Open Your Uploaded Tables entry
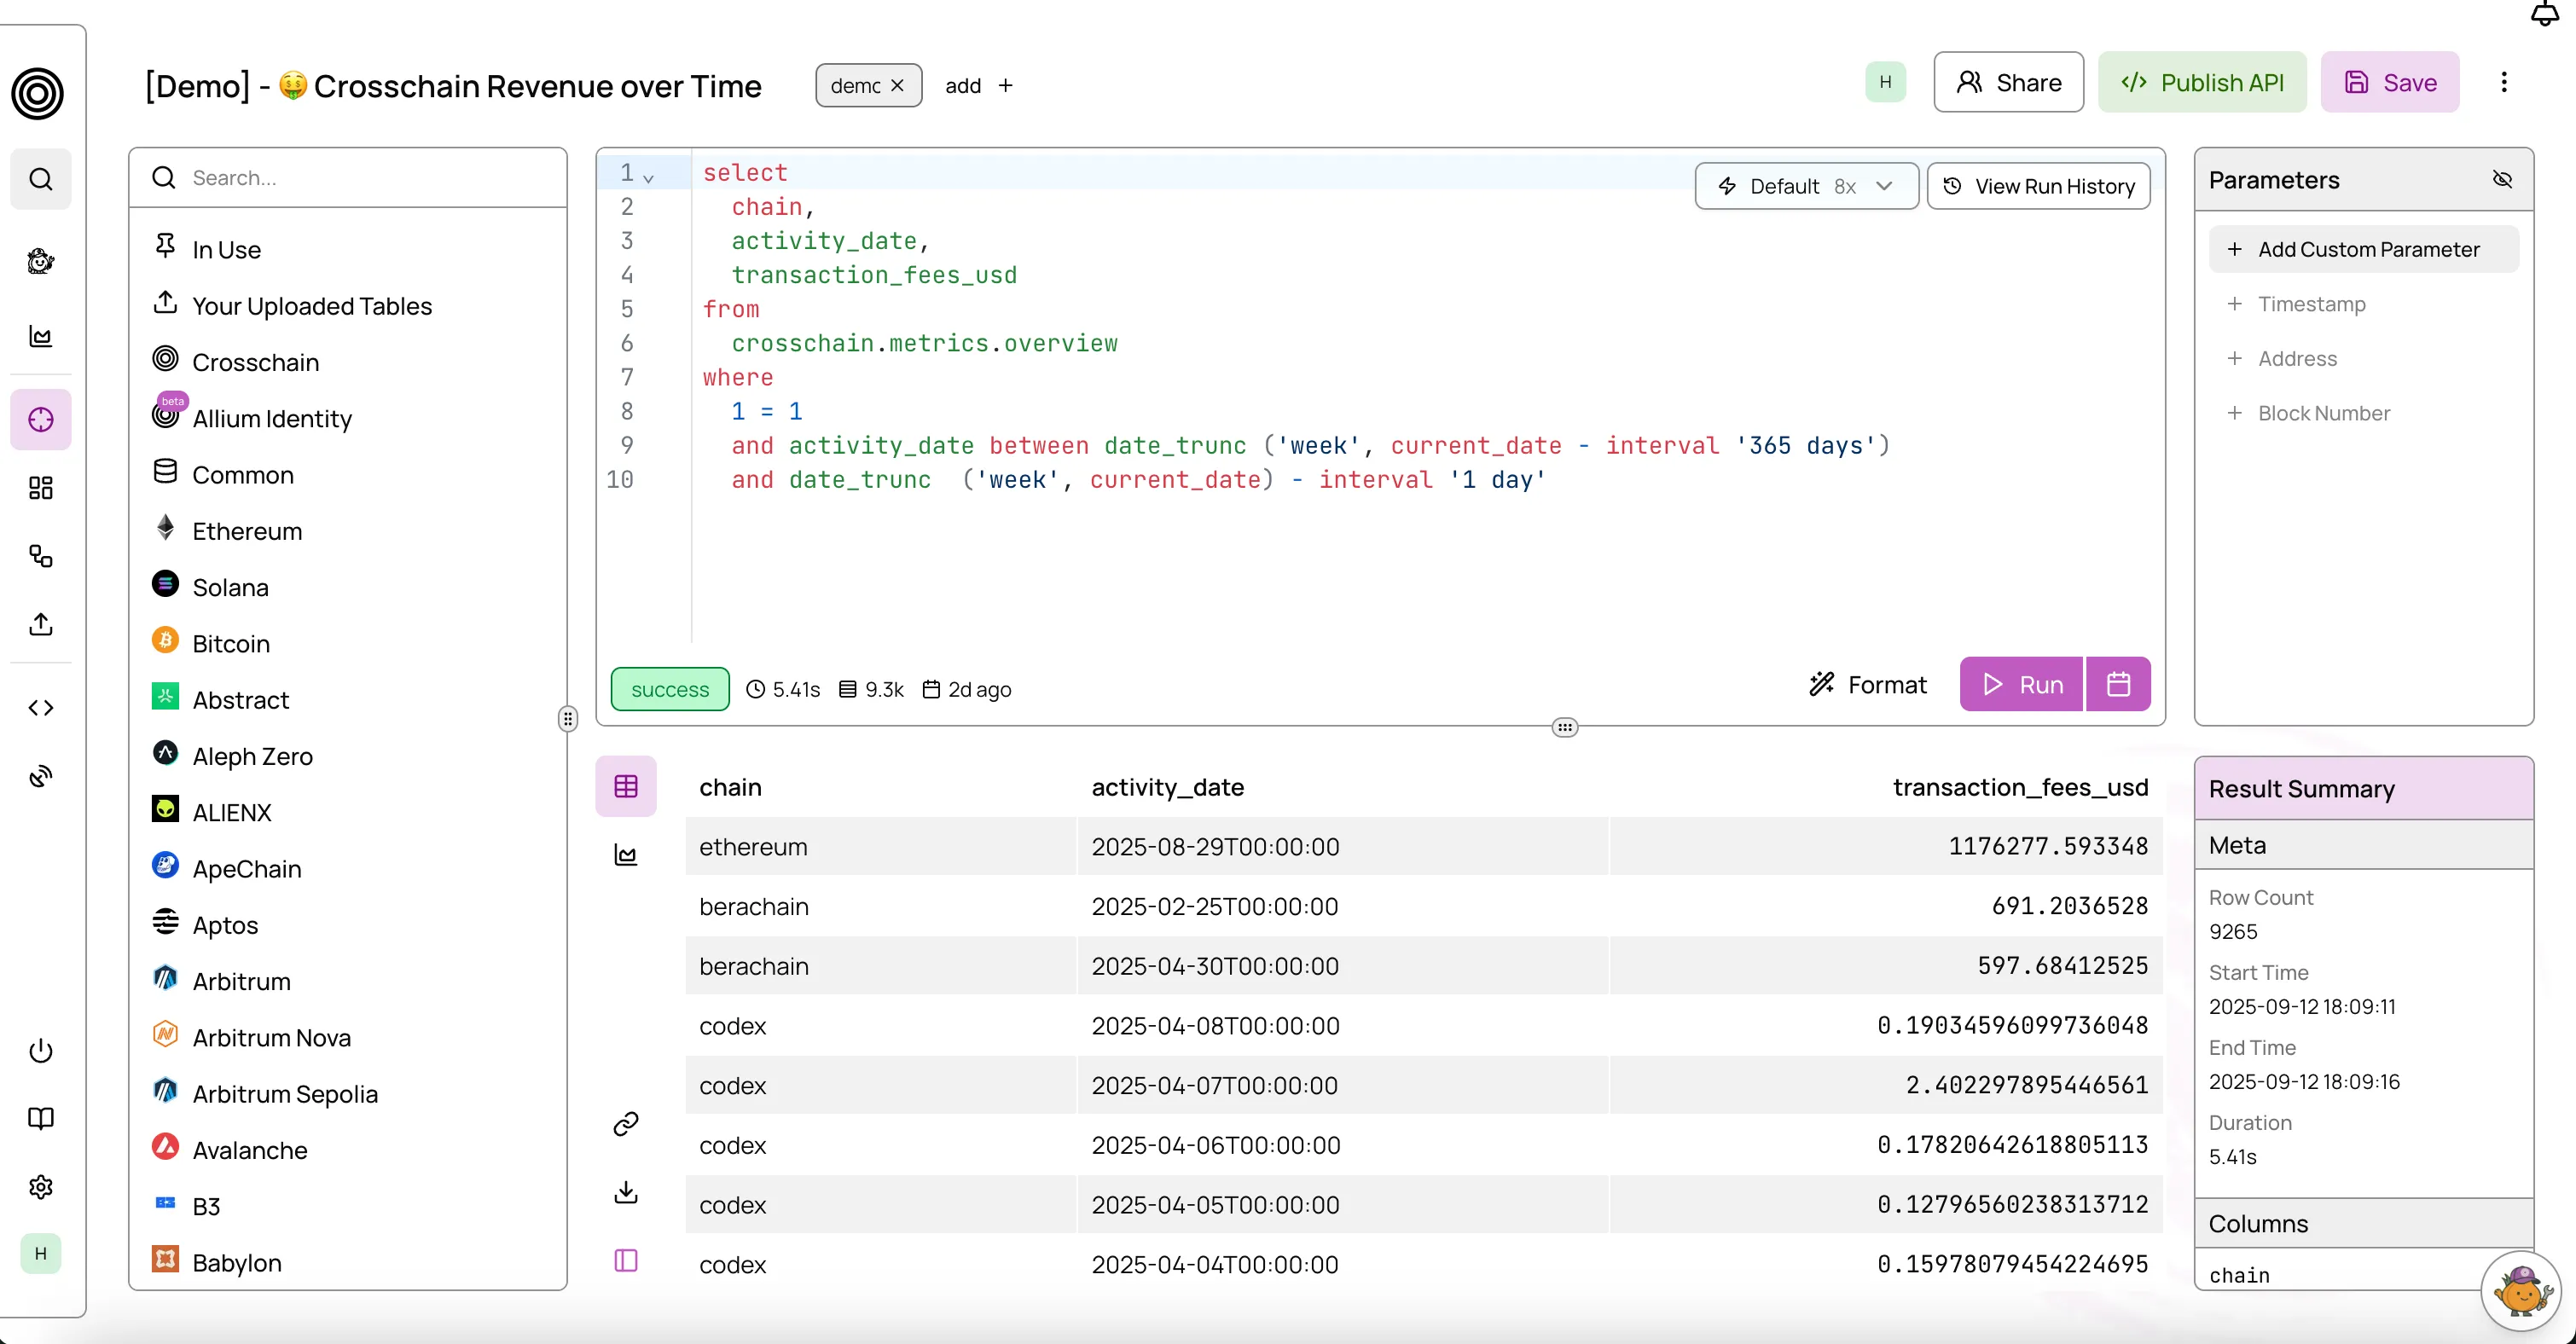The image size is (2576, 1344). 312,306
